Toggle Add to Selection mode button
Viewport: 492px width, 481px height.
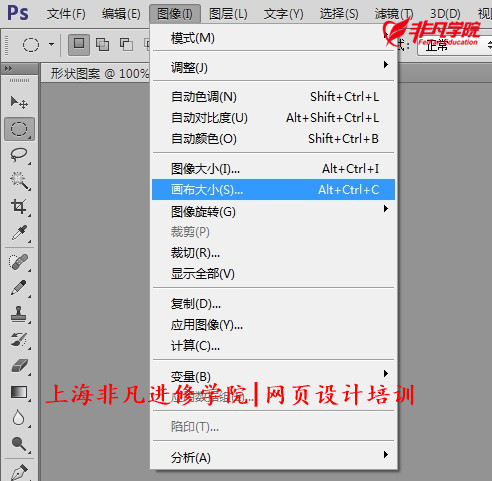pyautogui.click(x=102, y=44)
